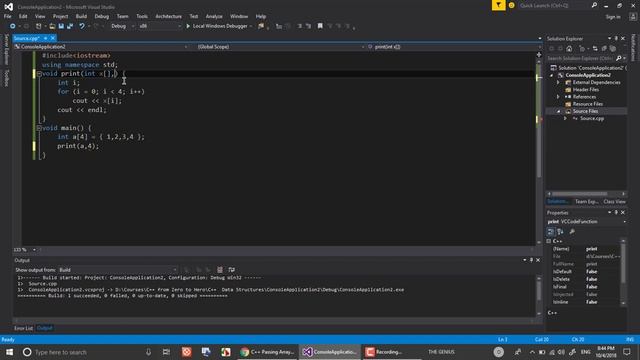Toggle Word Wrap icon in Output toolbar
Screen dimensions: 640x360
tap(231, 270)
